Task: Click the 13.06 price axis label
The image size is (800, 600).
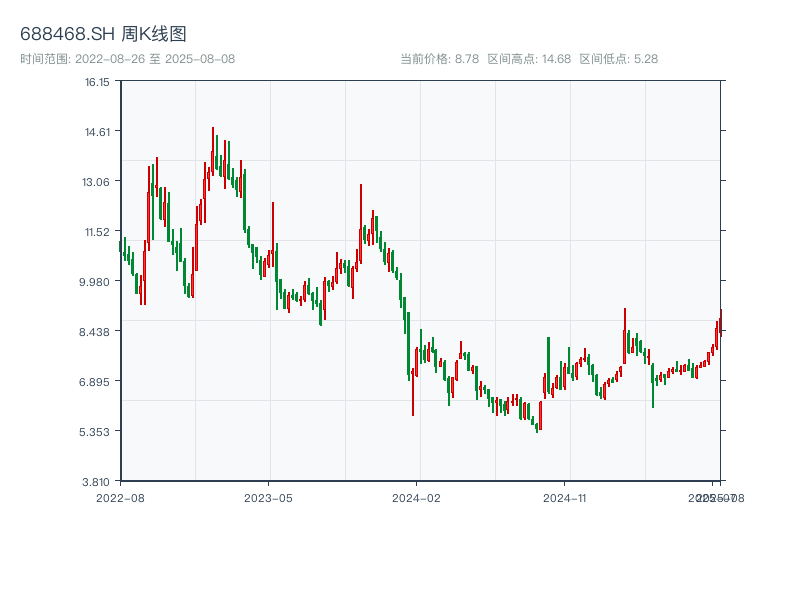Action: pyautogui.click(x=97, y=182)
